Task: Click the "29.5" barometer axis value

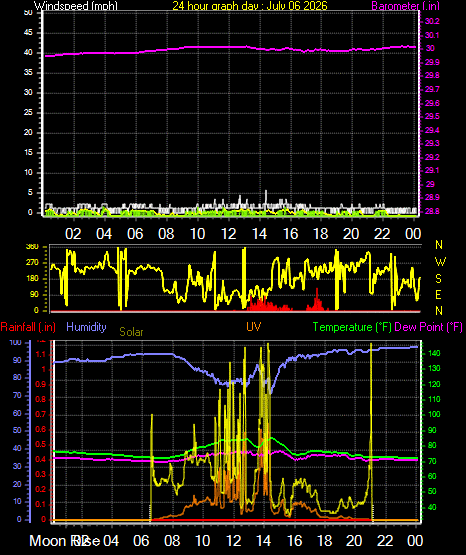Action: coord(432,116)
